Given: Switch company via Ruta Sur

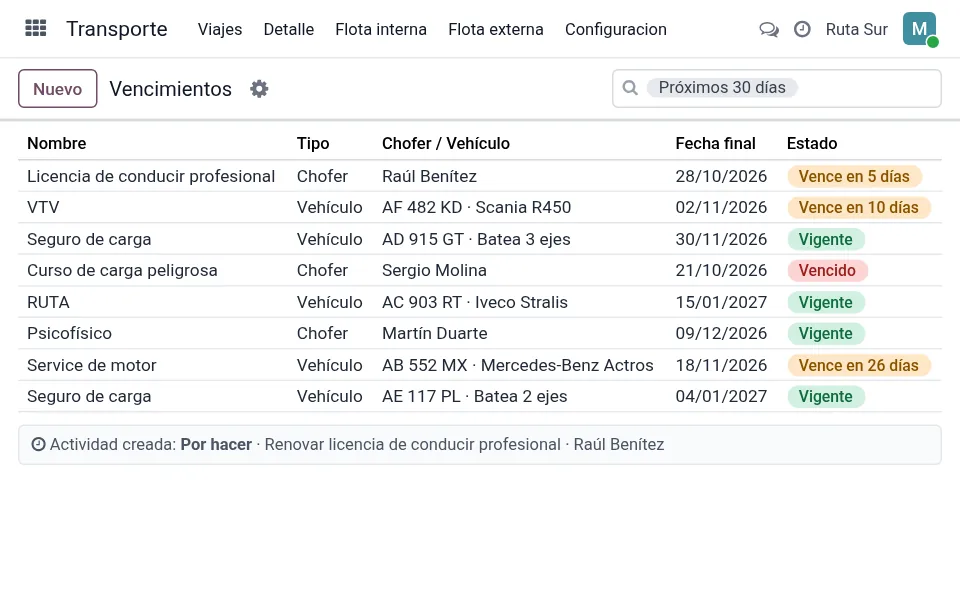Looking at the screenshot, I should (857, 29).
